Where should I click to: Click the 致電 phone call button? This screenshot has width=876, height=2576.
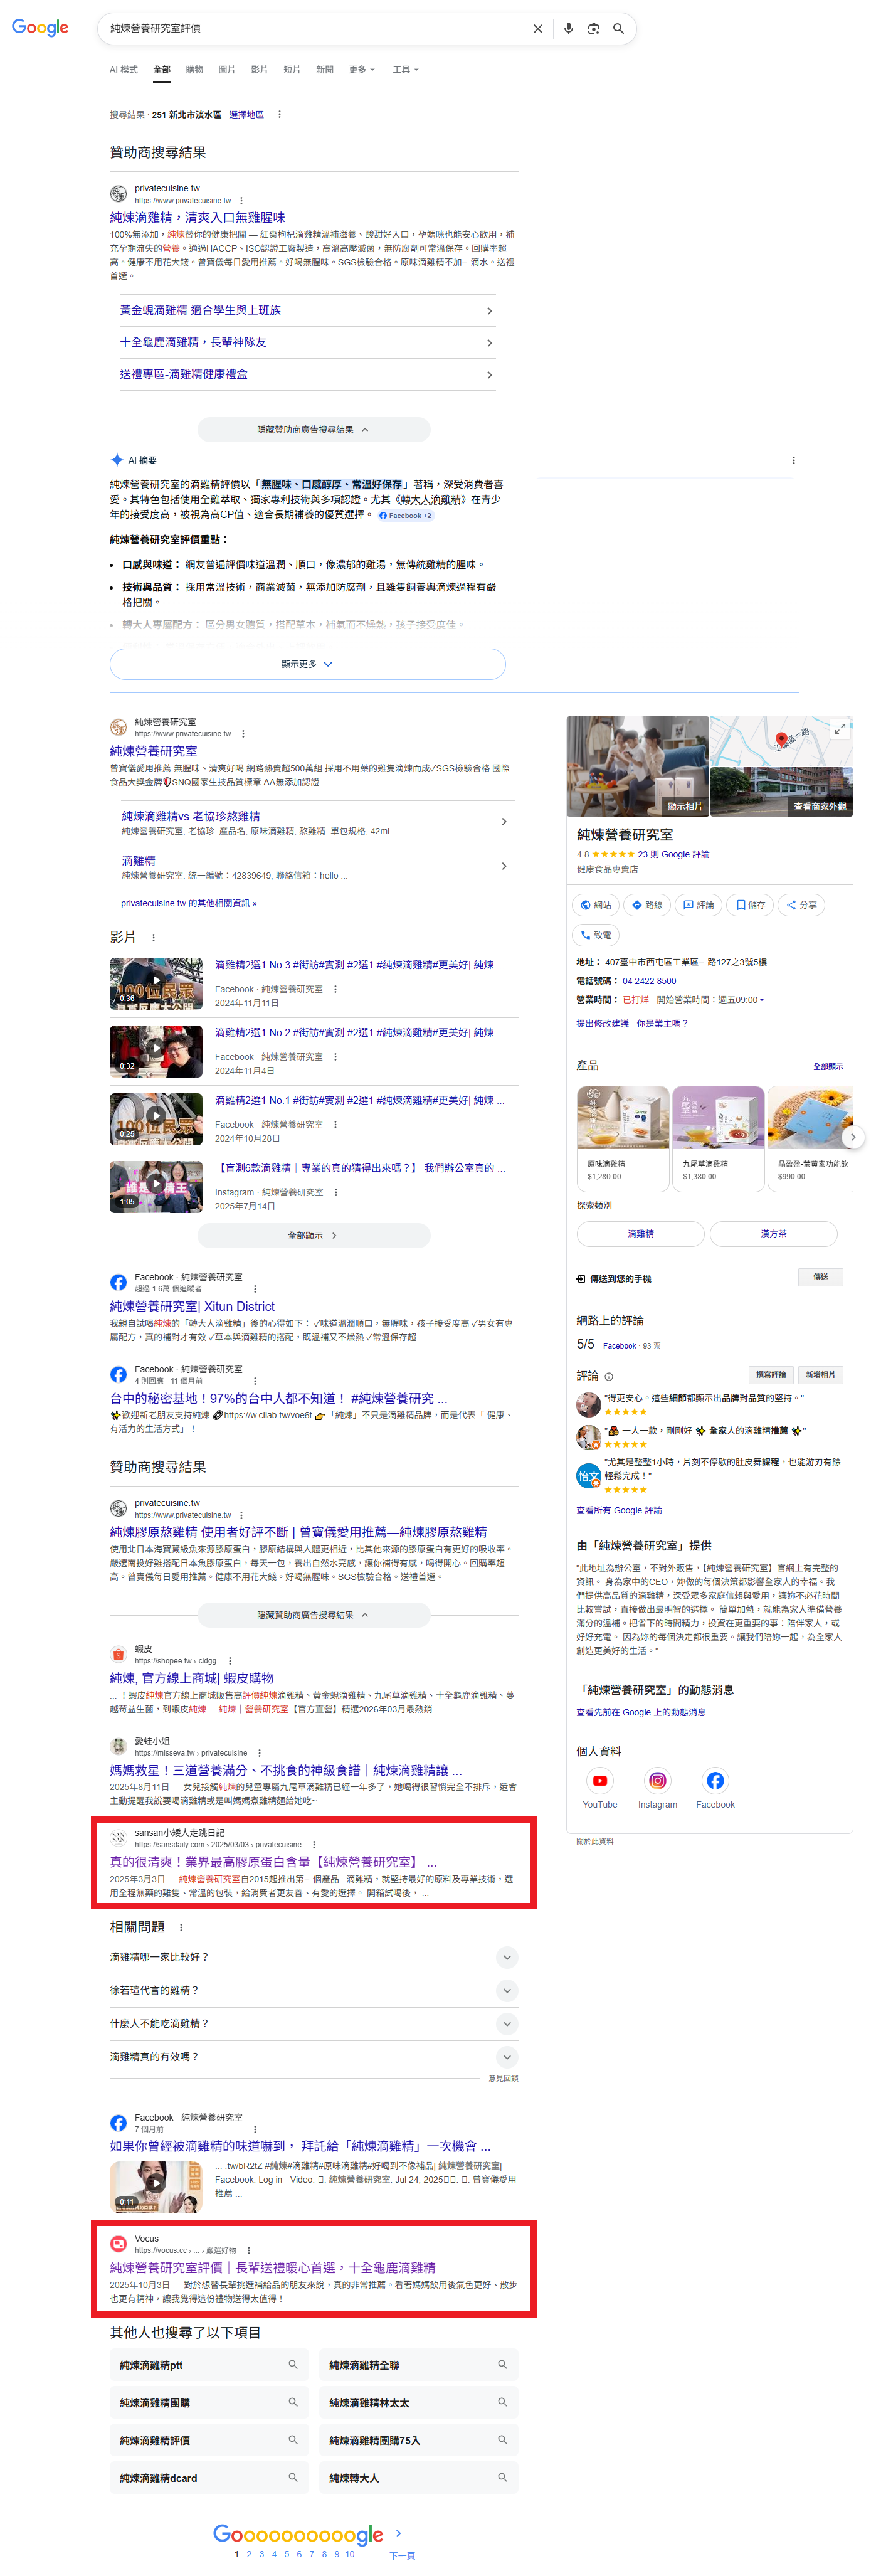click(x=596, y=935)
